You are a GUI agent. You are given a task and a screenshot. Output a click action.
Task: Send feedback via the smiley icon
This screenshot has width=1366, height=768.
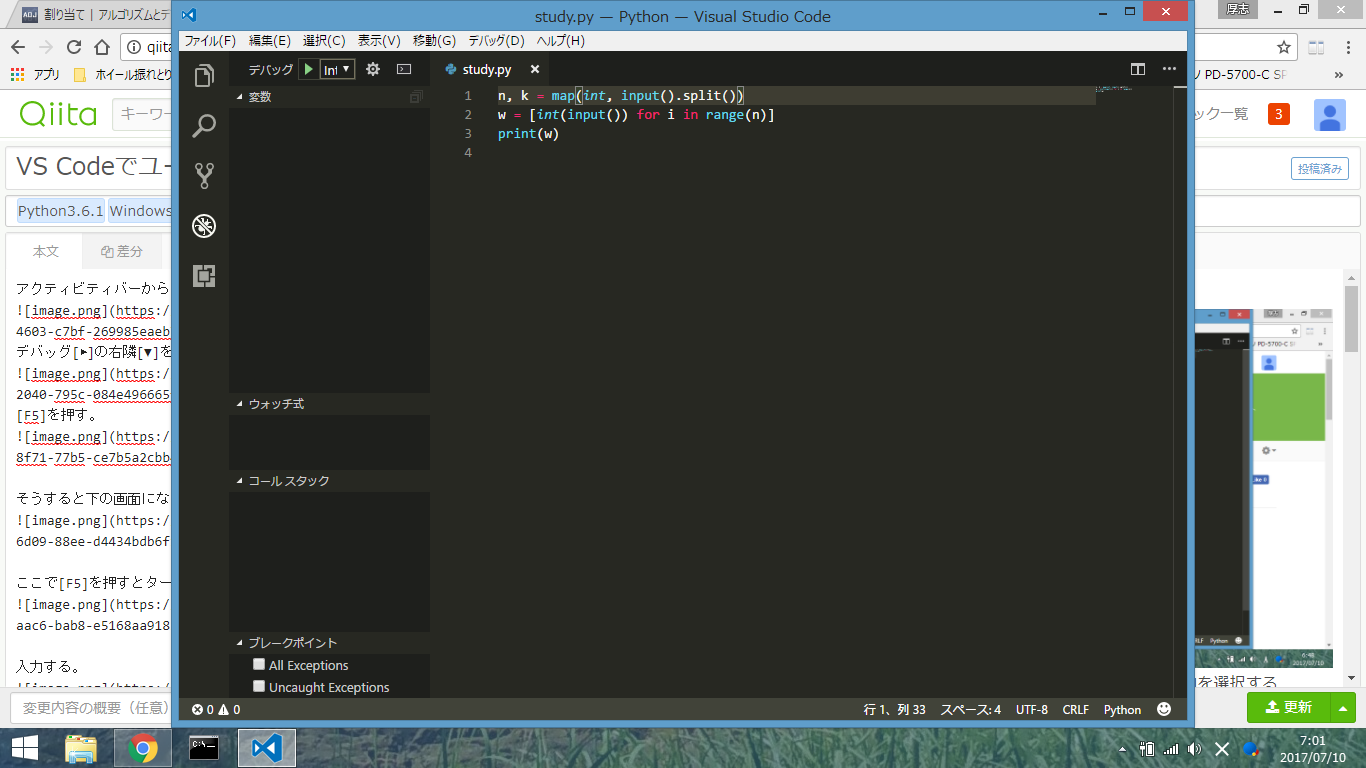1163,709
